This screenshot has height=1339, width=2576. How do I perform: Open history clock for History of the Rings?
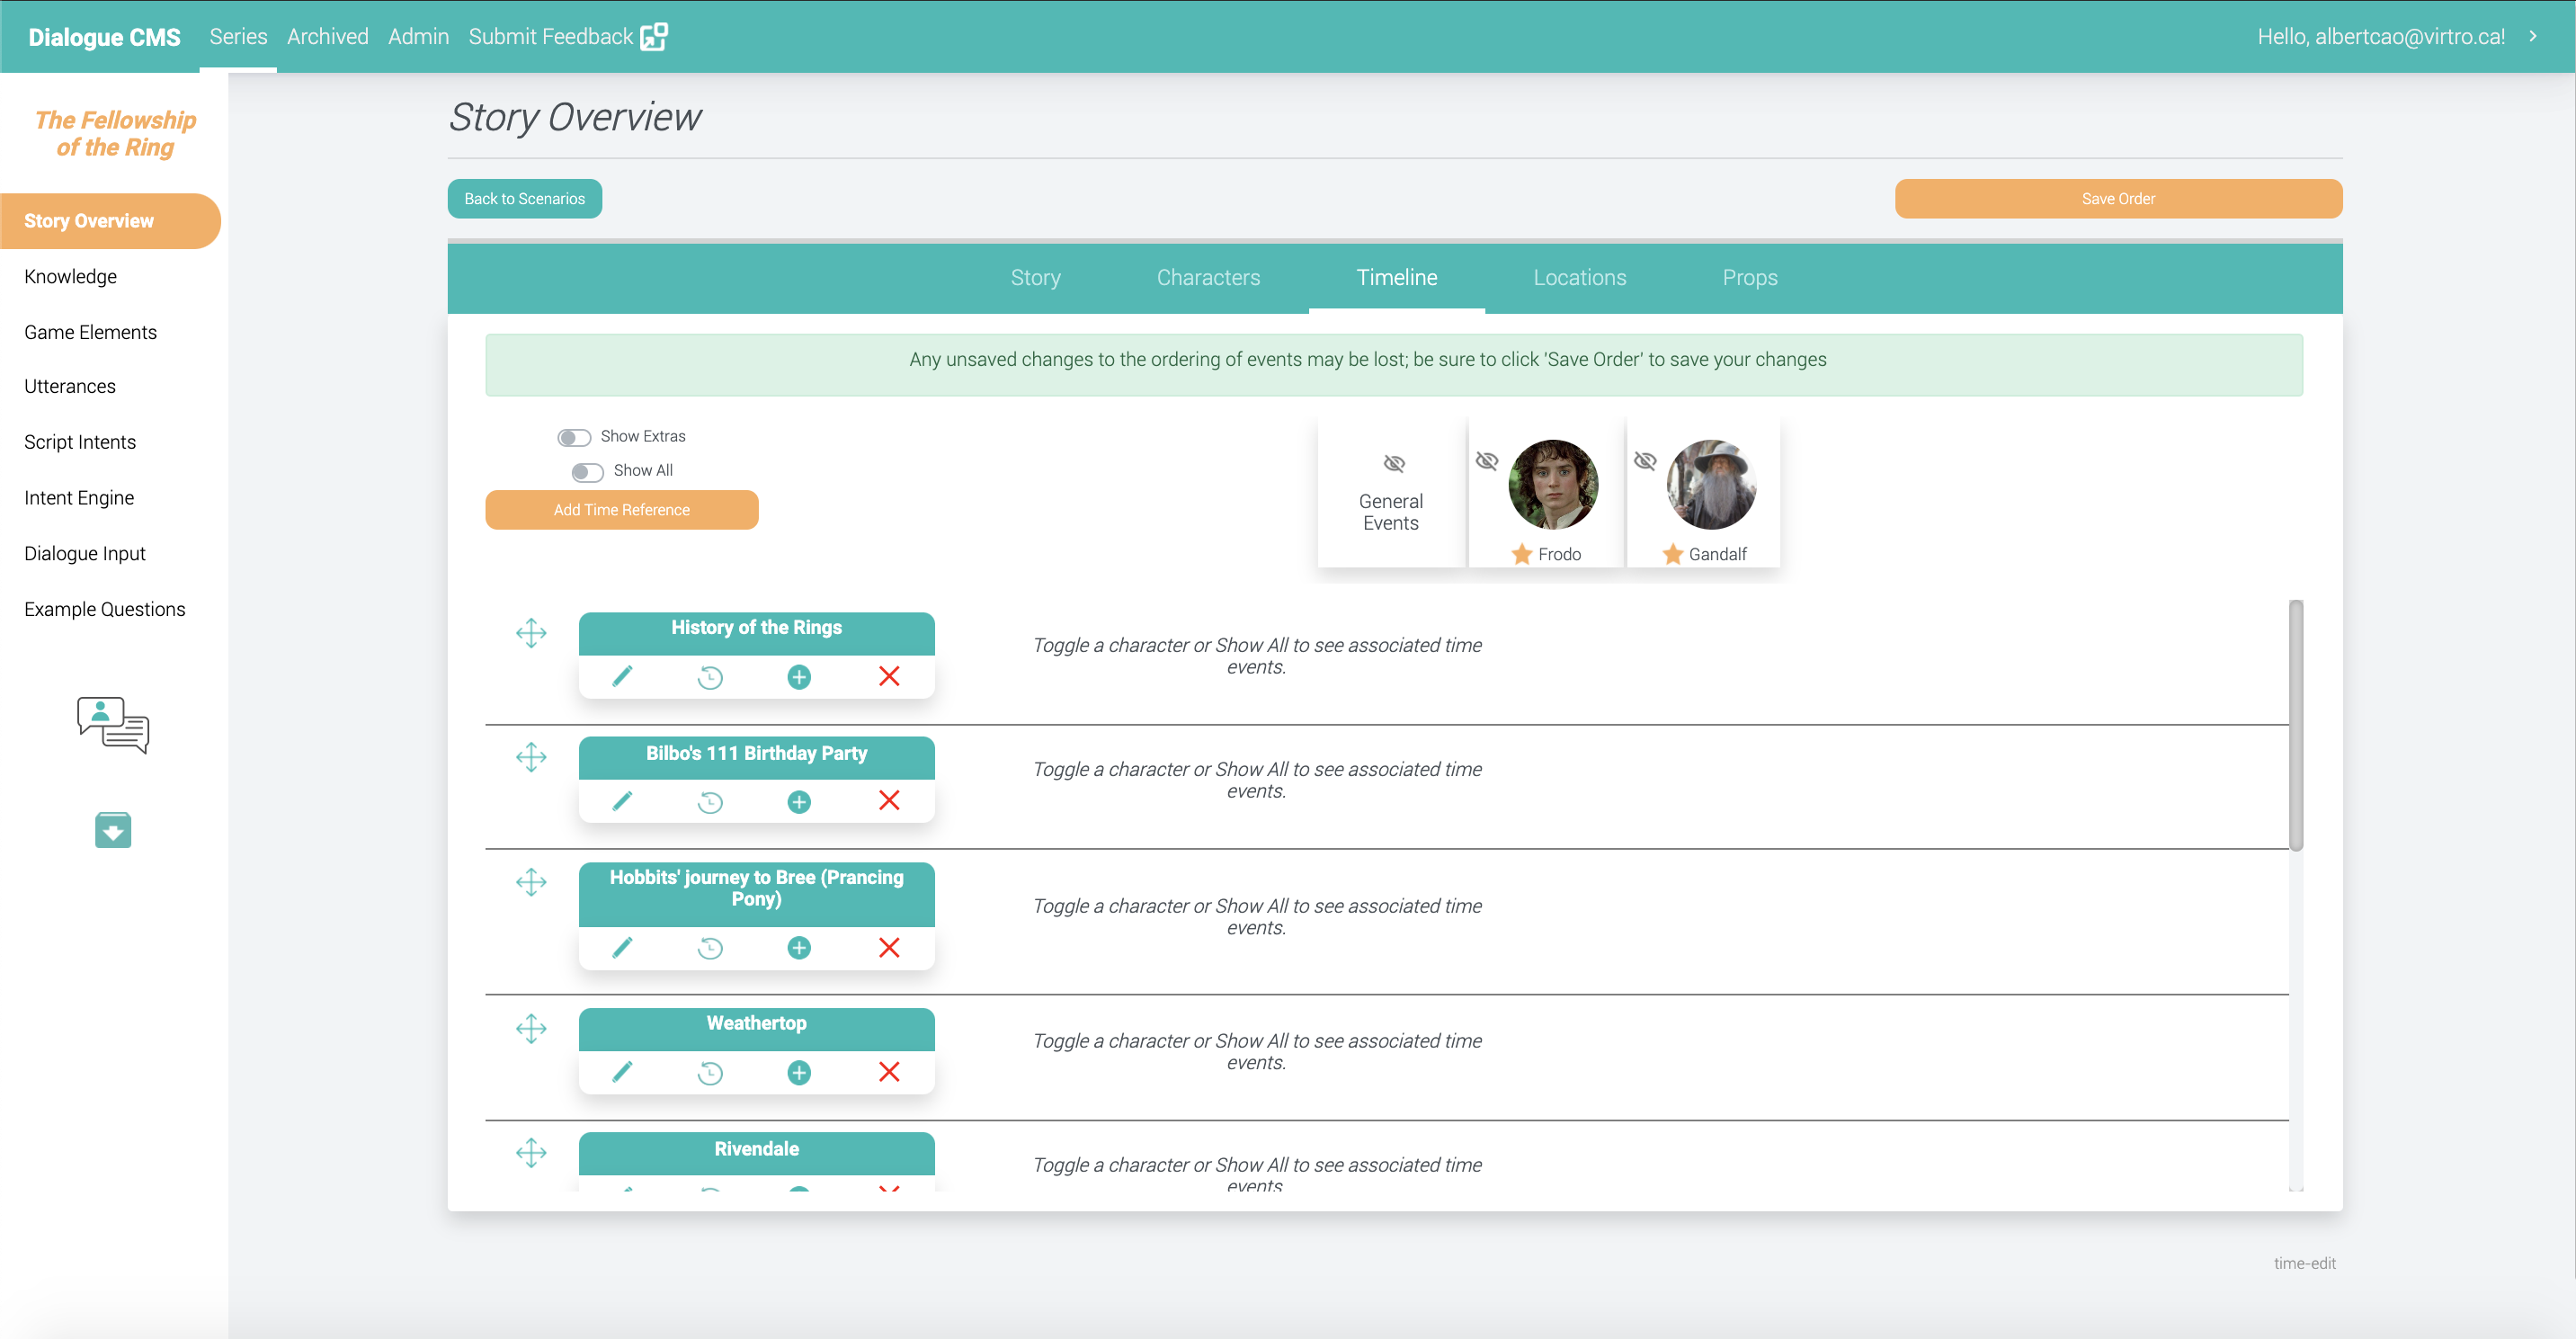click(x=710, y=677)
